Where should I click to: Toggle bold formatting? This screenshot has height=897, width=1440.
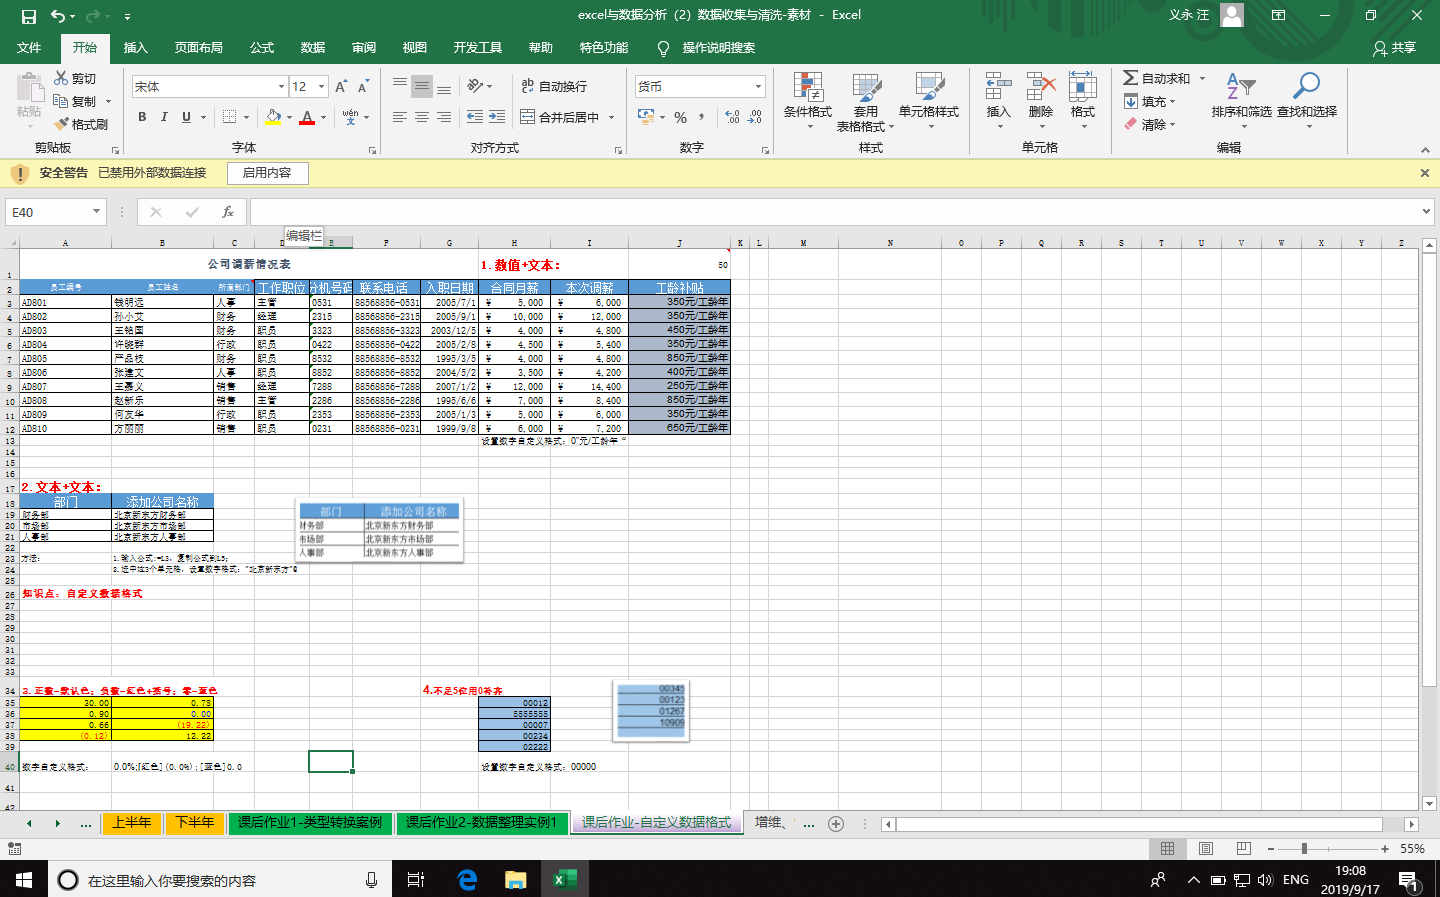142,117
